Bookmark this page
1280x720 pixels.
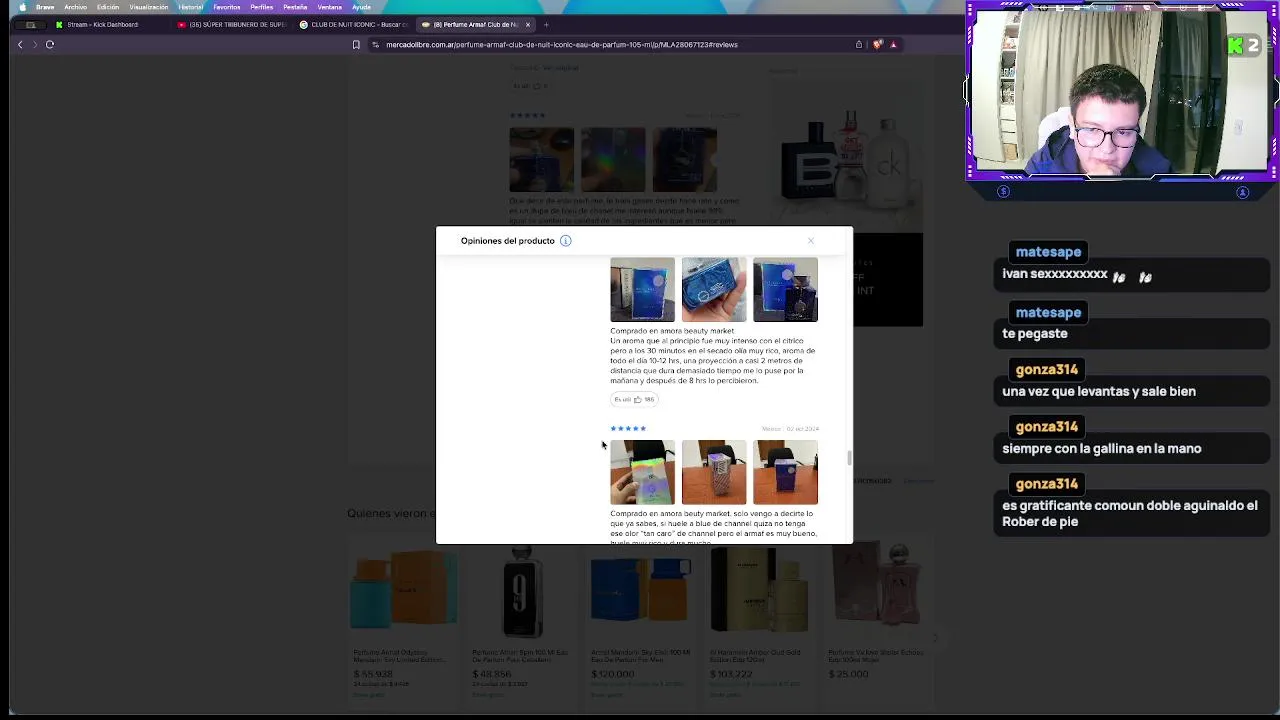(356, 44)
